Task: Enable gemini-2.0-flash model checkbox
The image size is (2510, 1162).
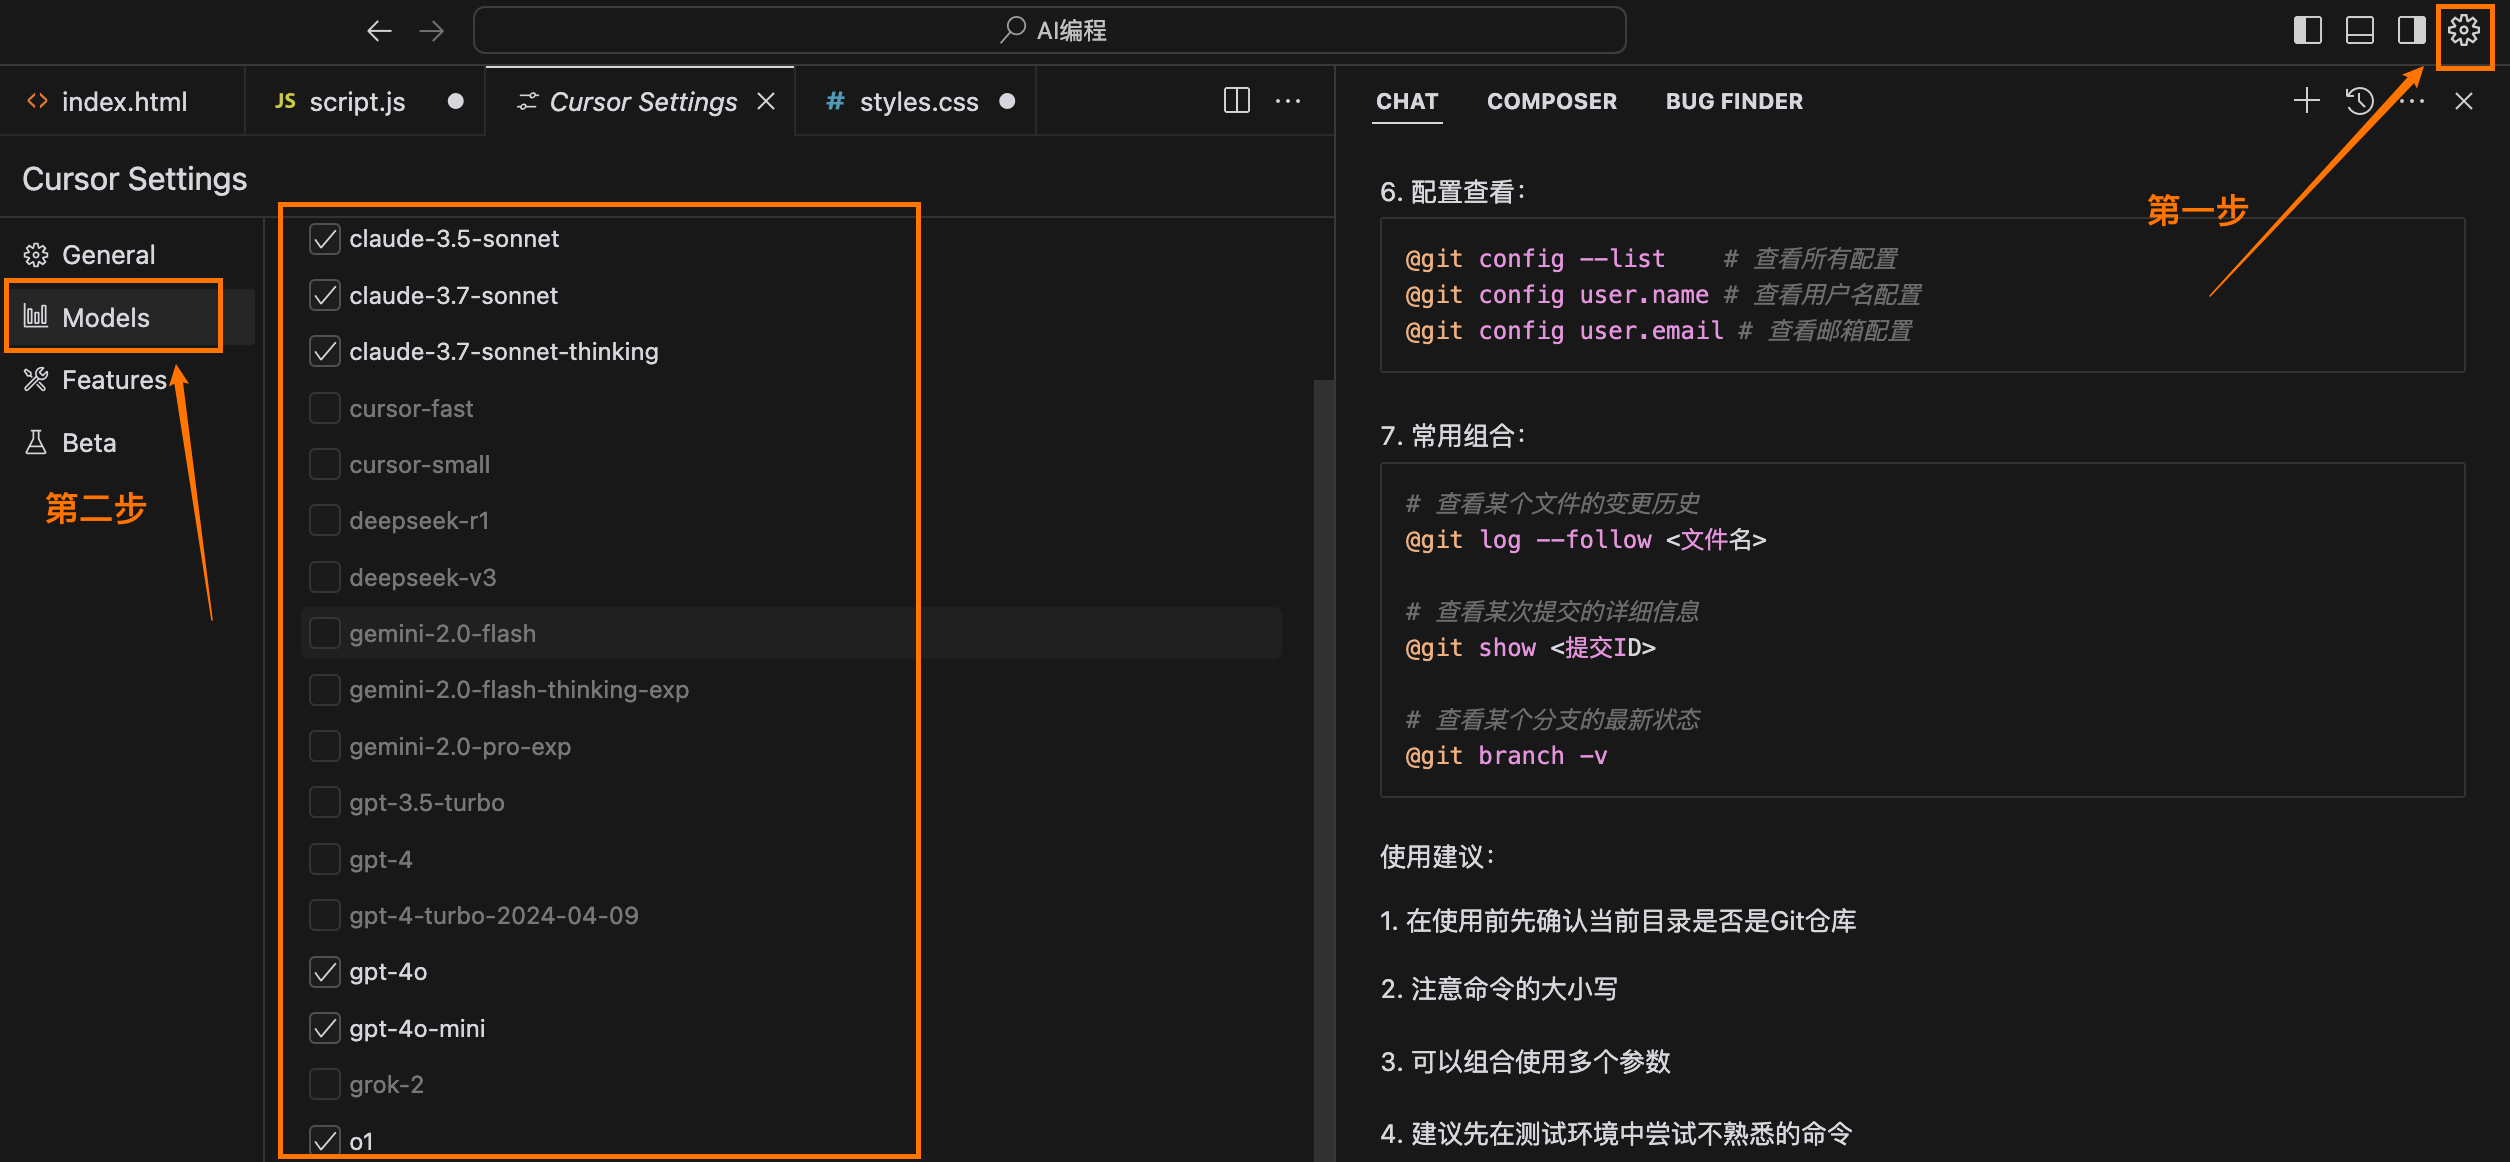Action: pyautogui.click(x=325, y=634)
